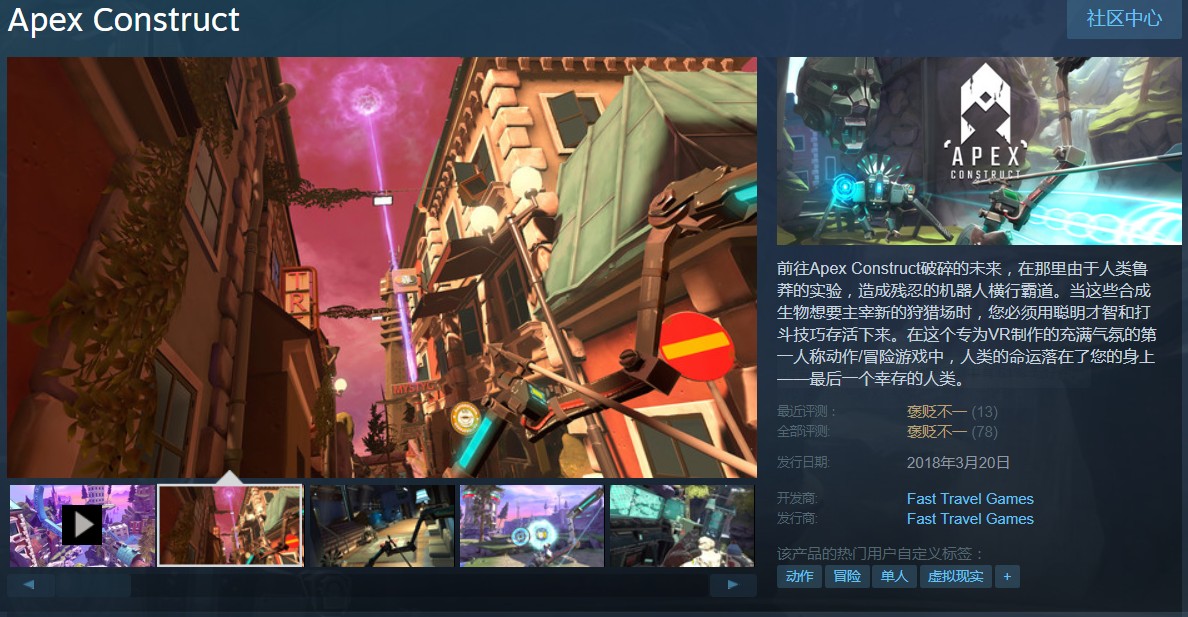Select the rightmost dark interior screenshot thumbnail
Viewport: 1188px width, 617px height.
click(x=681, y=525)
